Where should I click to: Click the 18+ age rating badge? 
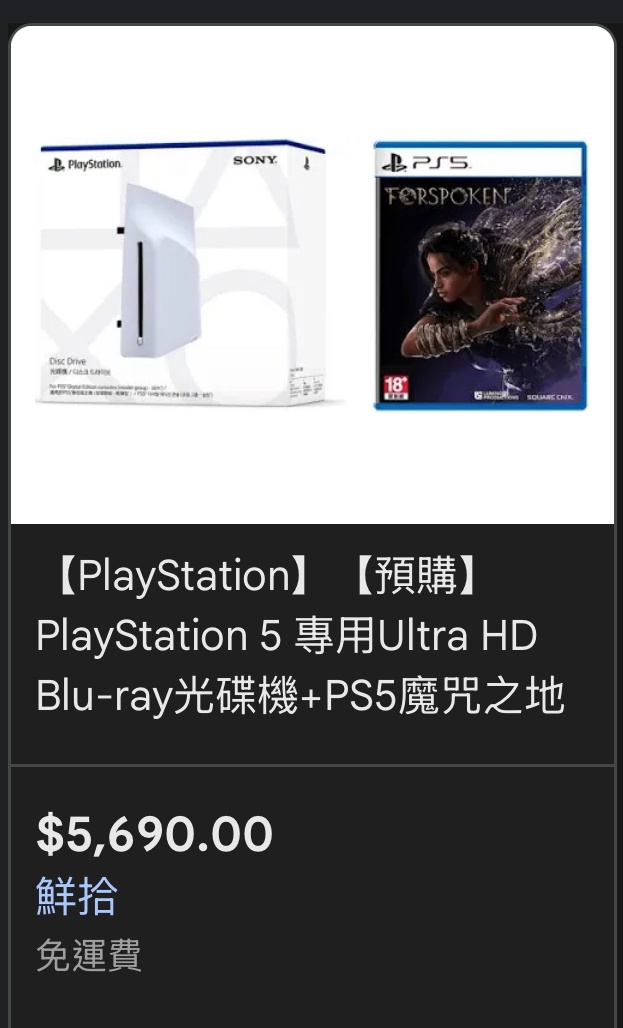395,387
